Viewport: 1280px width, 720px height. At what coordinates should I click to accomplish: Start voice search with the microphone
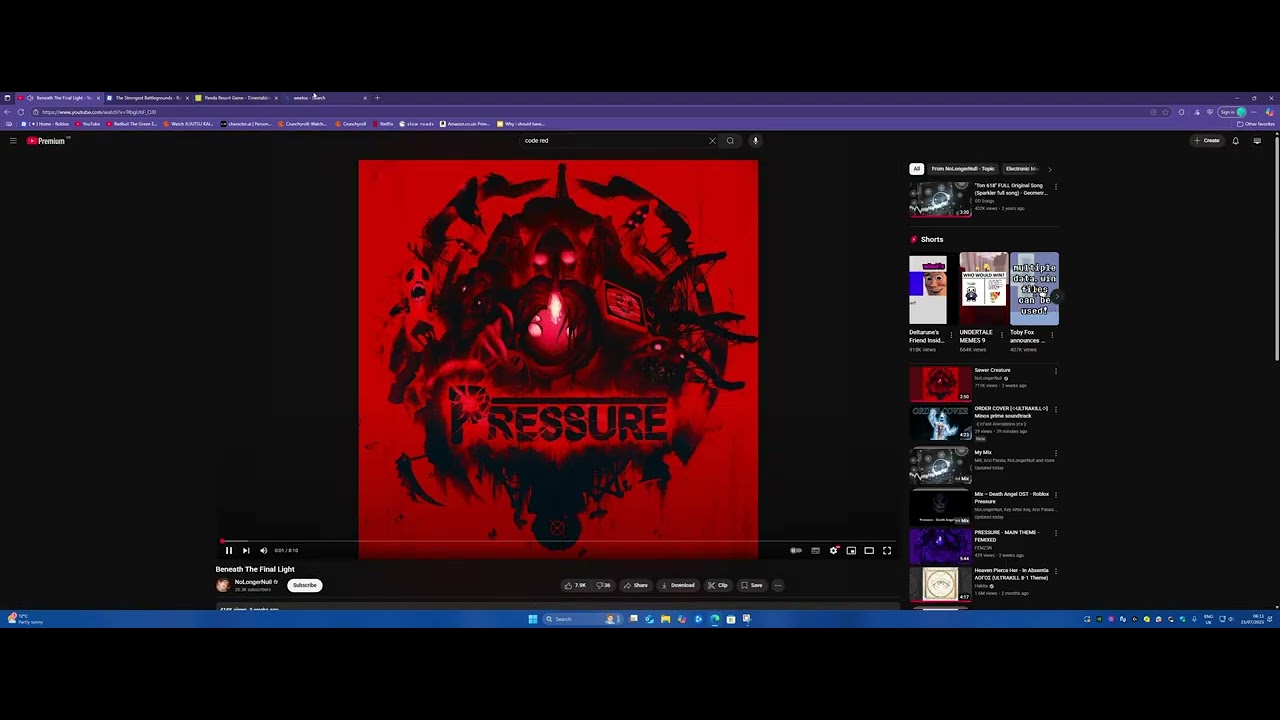point(755,141)
